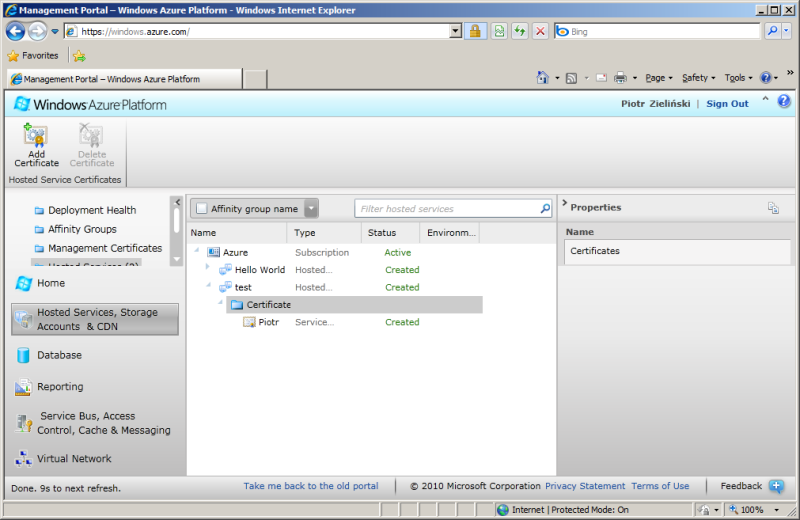Screen dimensions: 800x520
Task: Click the Add to Favorites Bar icon
Action: [79, 56]
